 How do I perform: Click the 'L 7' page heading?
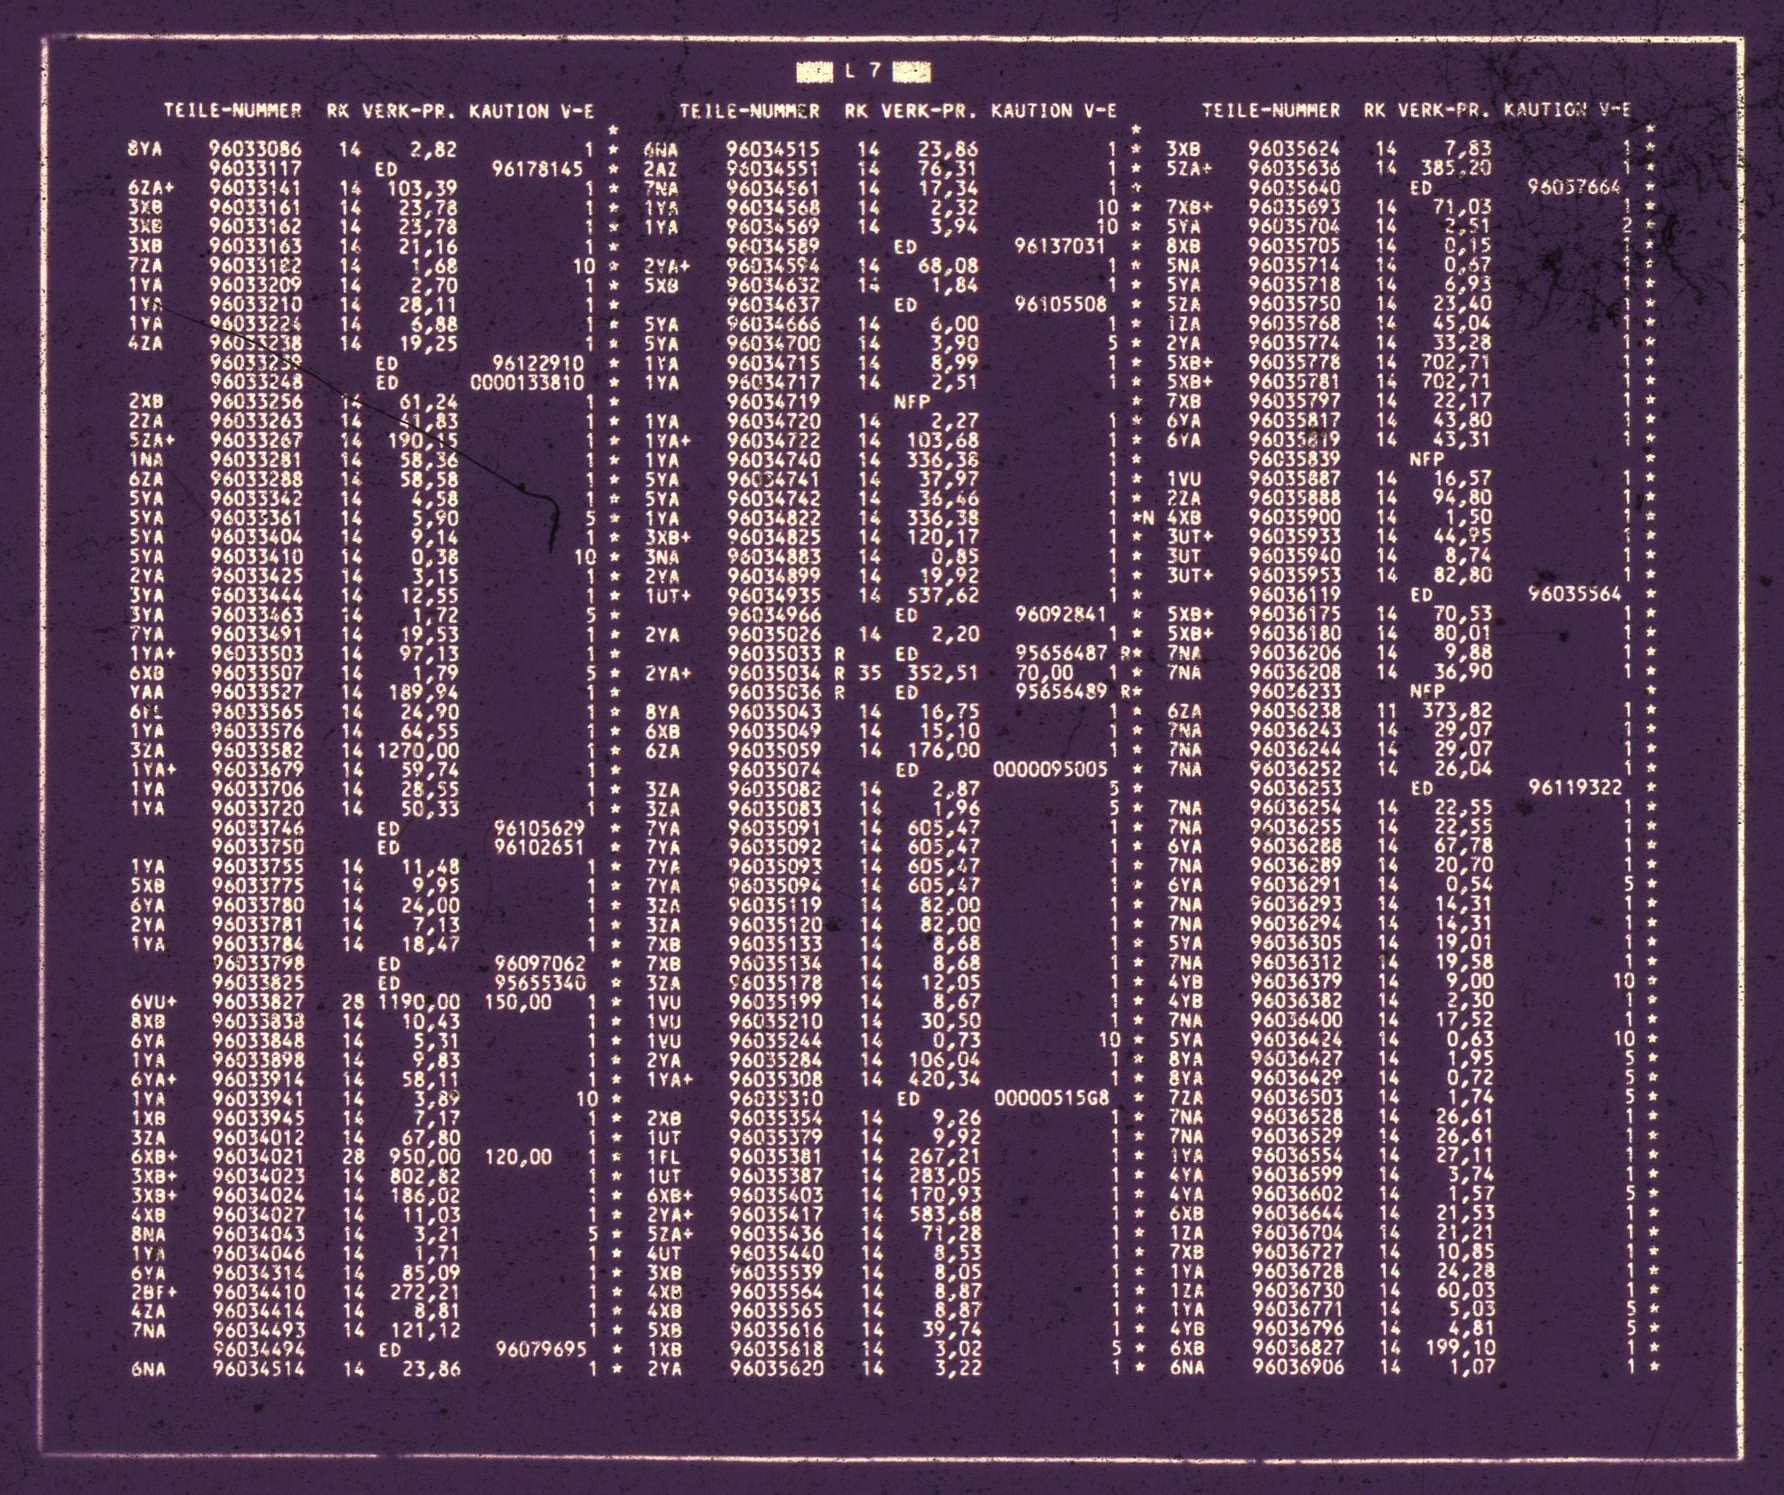pos(863,71)
